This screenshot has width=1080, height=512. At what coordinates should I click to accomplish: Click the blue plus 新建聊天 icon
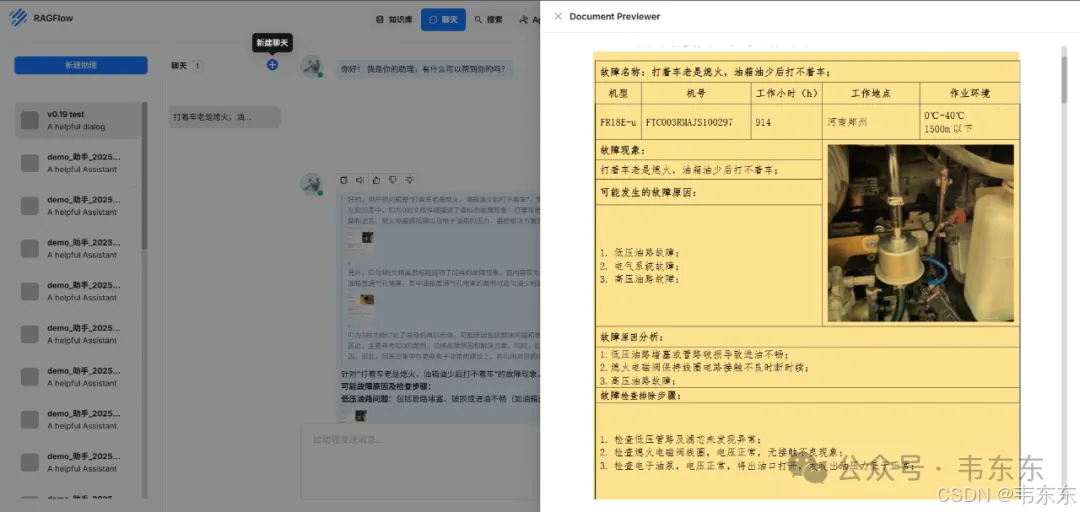point(272,65)
